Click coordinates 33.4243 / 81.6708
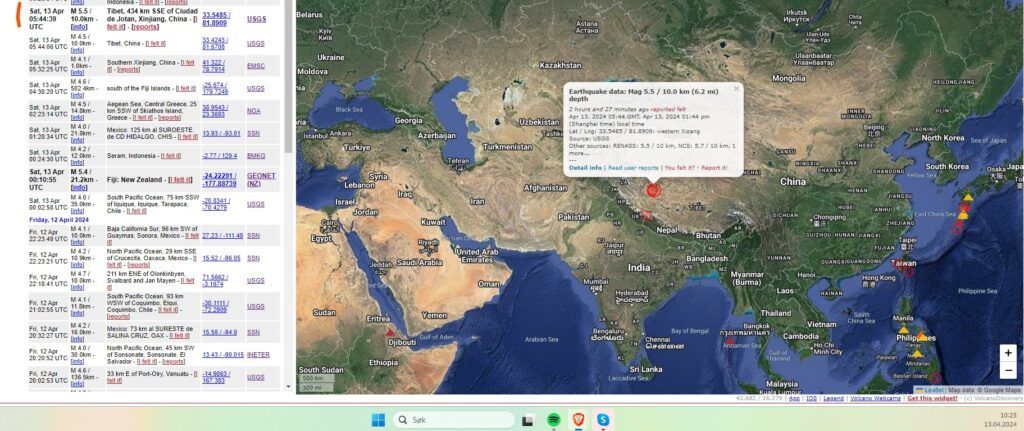The width and height of the screenshot is (1024, 431). (215, 43)
